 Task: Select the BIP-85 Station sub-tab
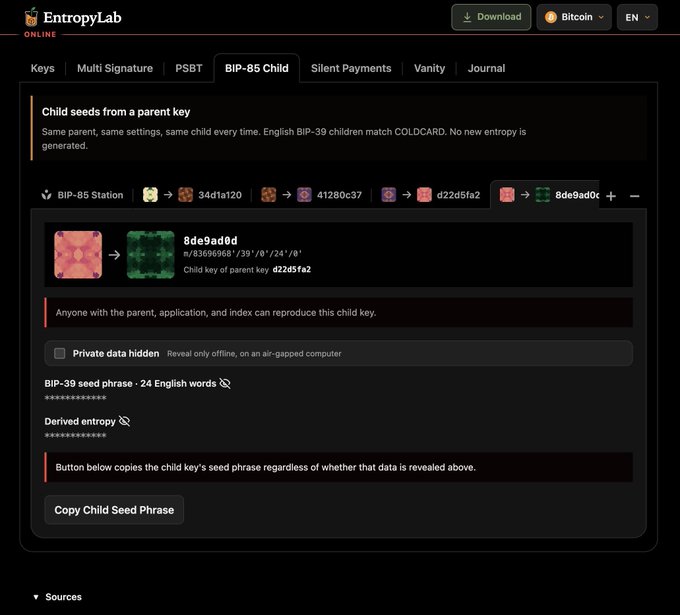pos(82,195)
